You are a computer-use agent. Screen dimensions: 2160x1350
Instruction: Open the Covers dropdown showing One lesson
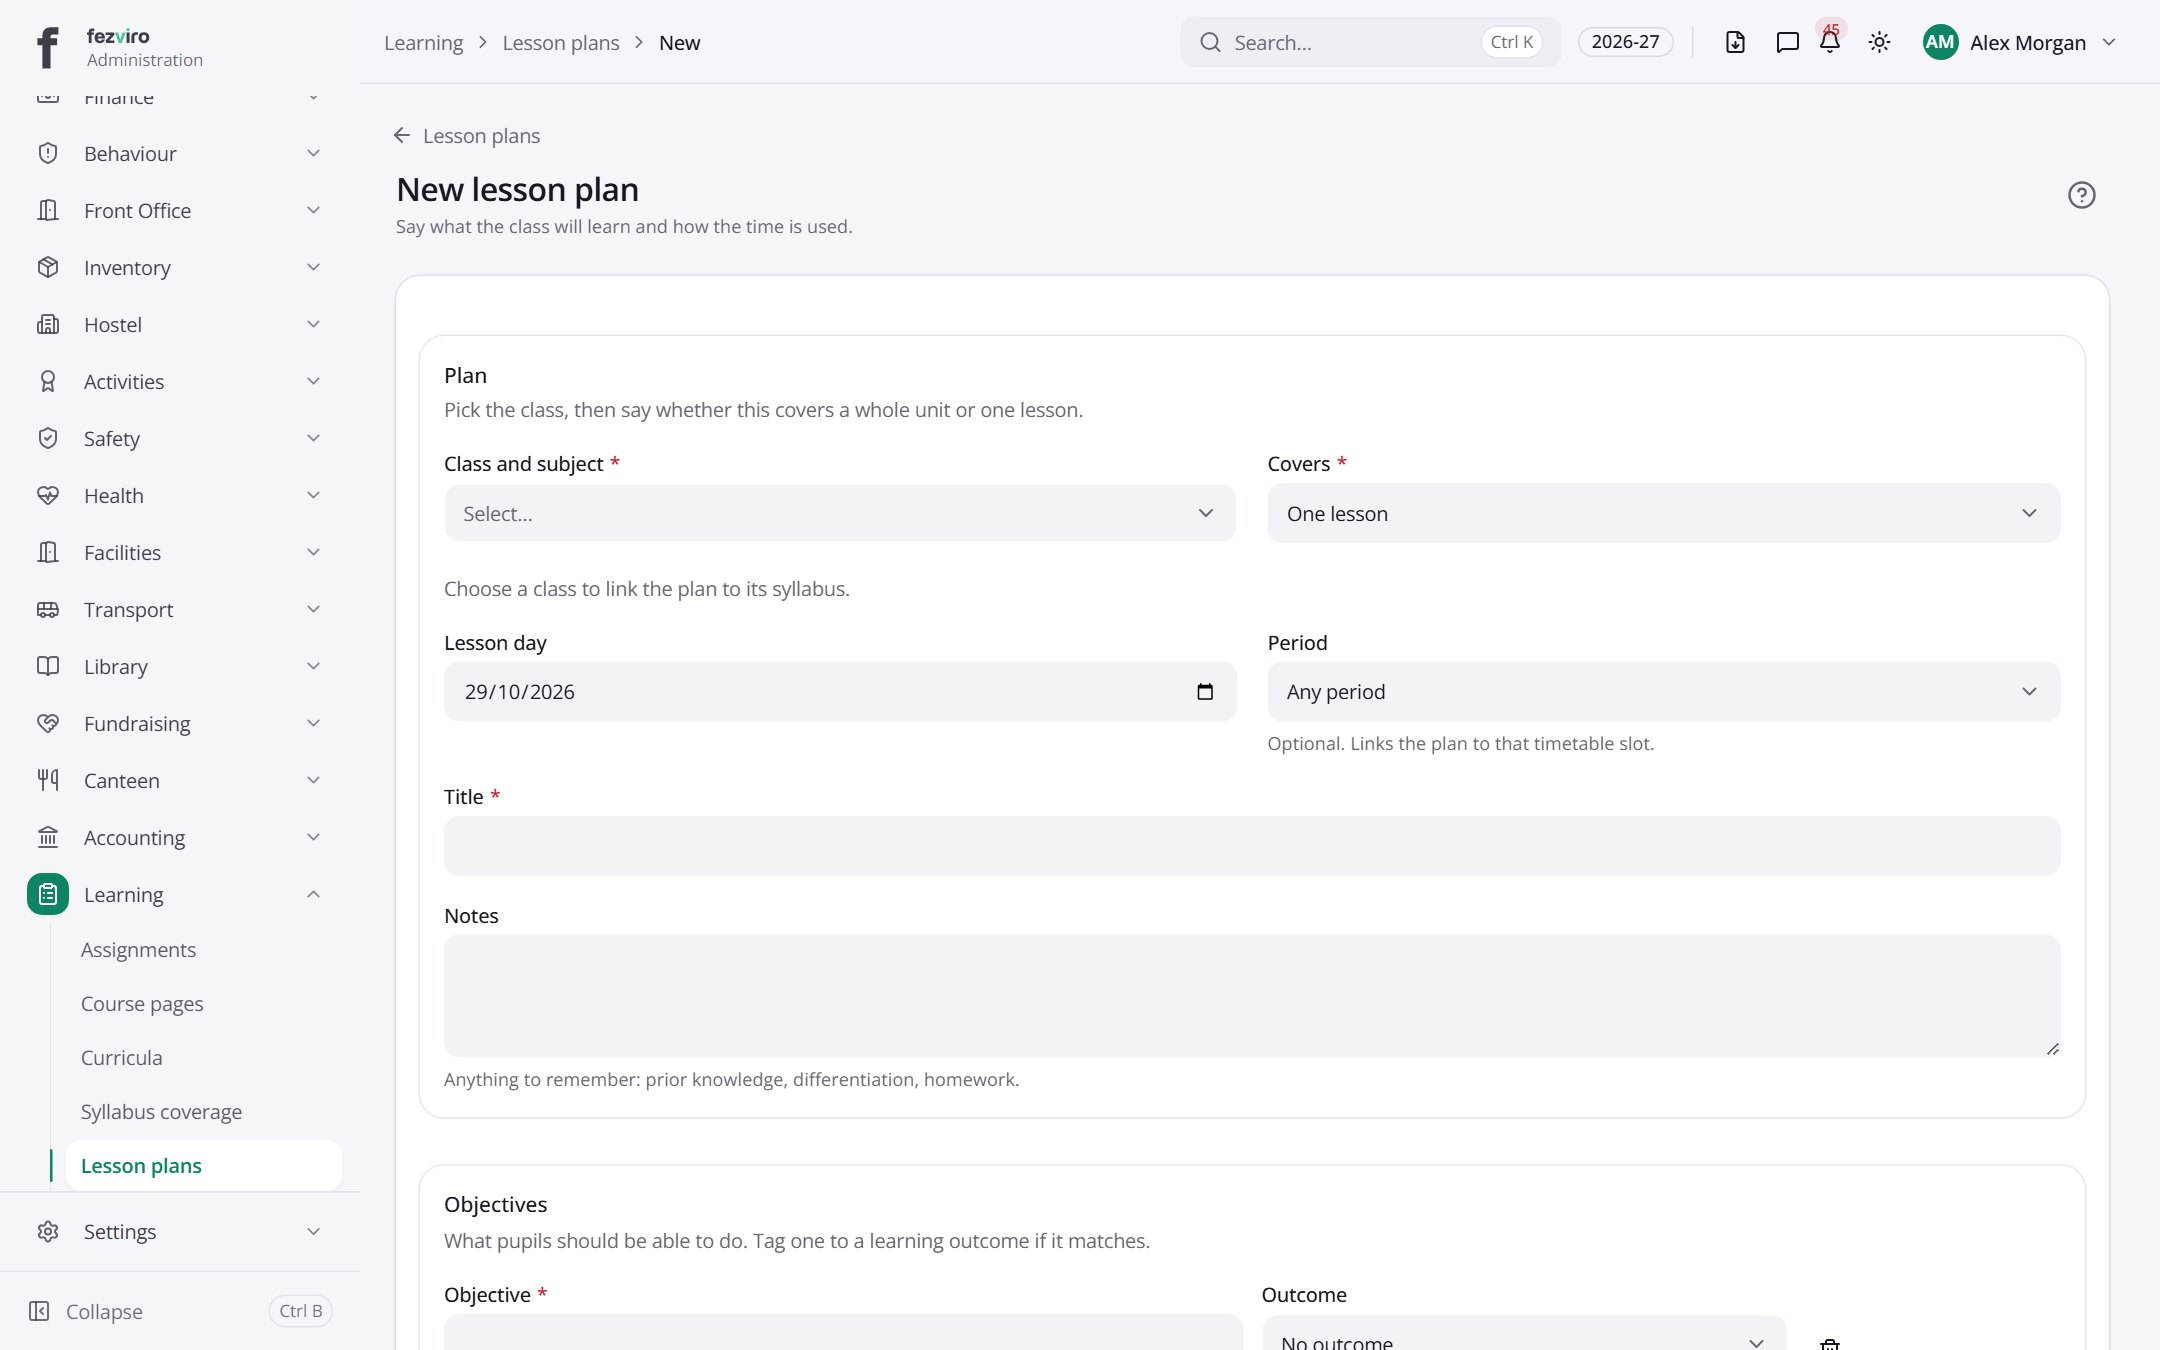(x=1663, y=513)
